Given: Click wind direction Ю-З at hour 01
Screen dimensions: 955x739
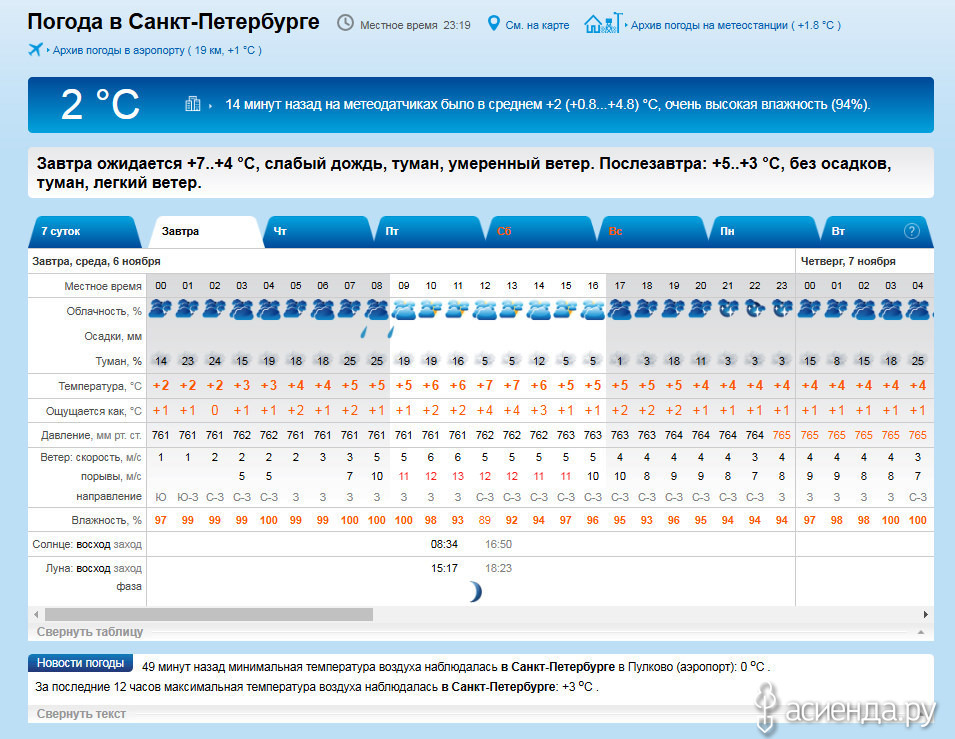Looking at the screenshot, I should point(188,497).
